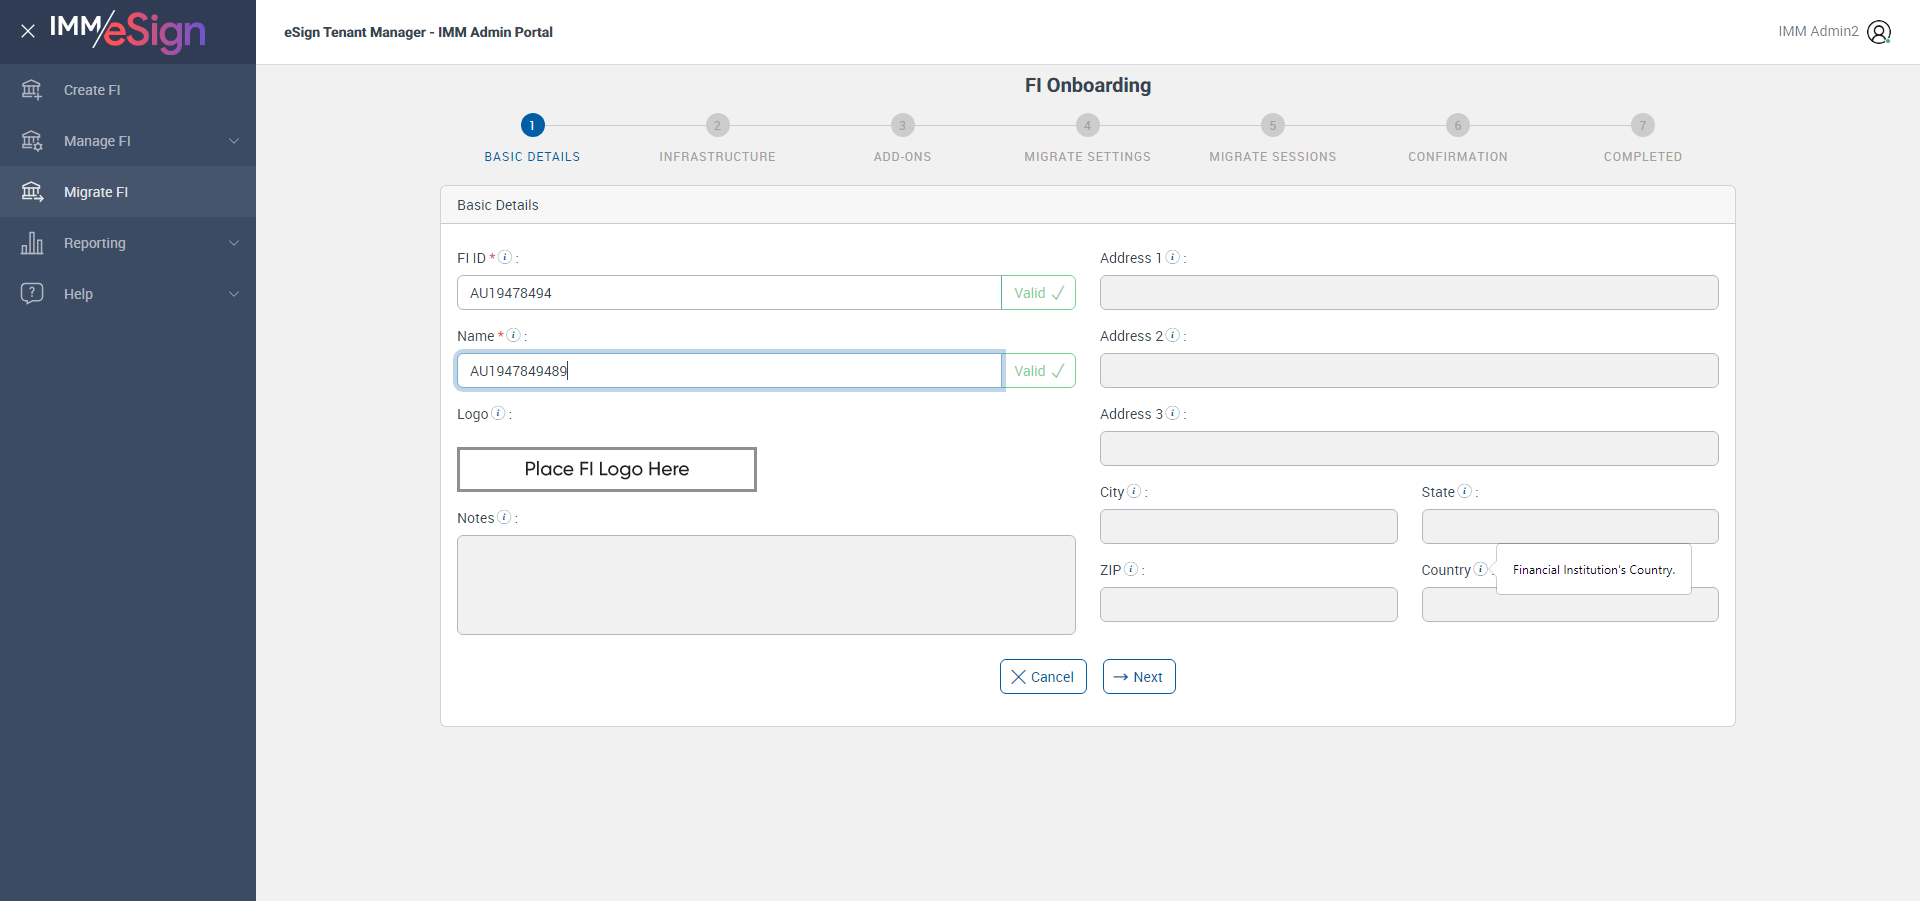Screen dimensions: 1920x901
Task: Click the Next button
Action: (1139, 677)
